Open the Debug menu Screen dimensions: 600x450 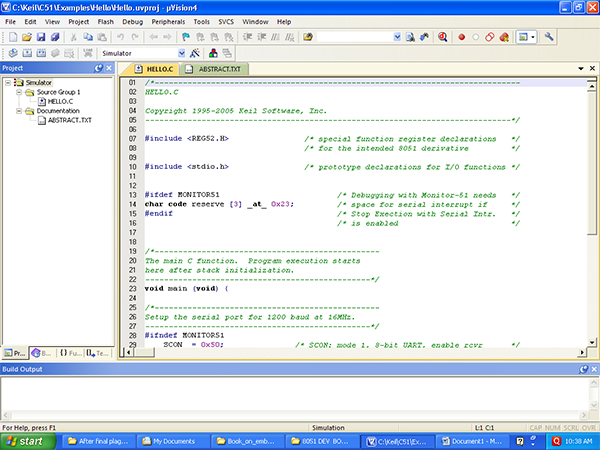pyautogui.click(x=132, y=22)
